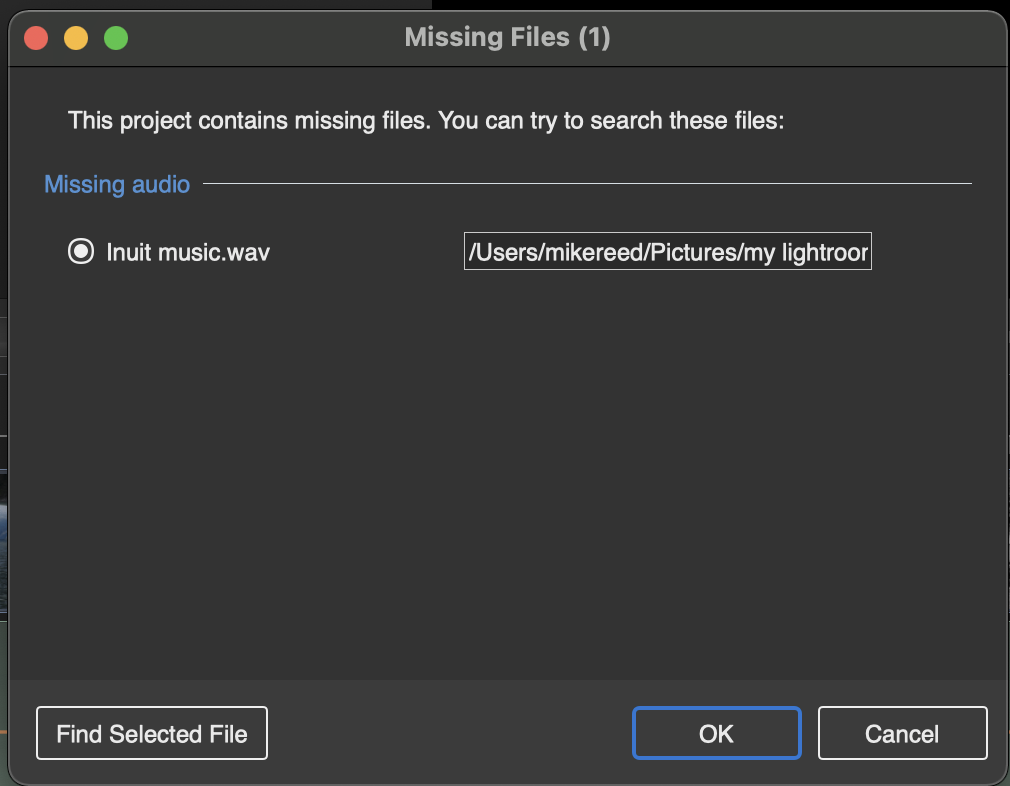Click the empty title bar right of the title
1010x786 pixels.
(805, 37)
